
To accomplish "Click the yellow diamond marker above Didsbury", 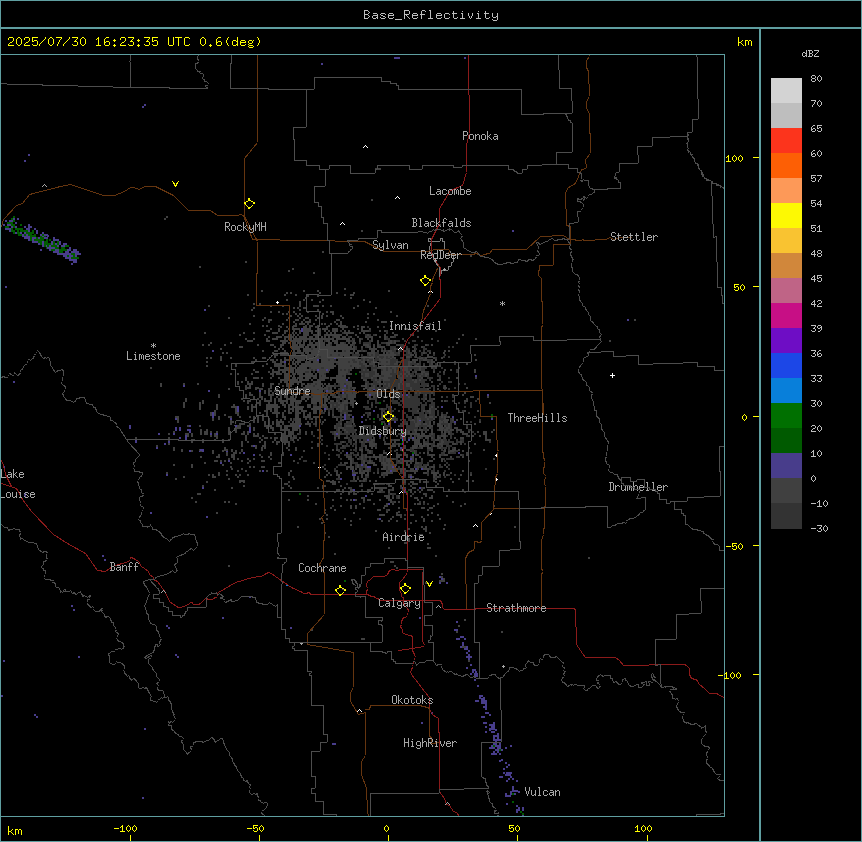I will (388, 417).
